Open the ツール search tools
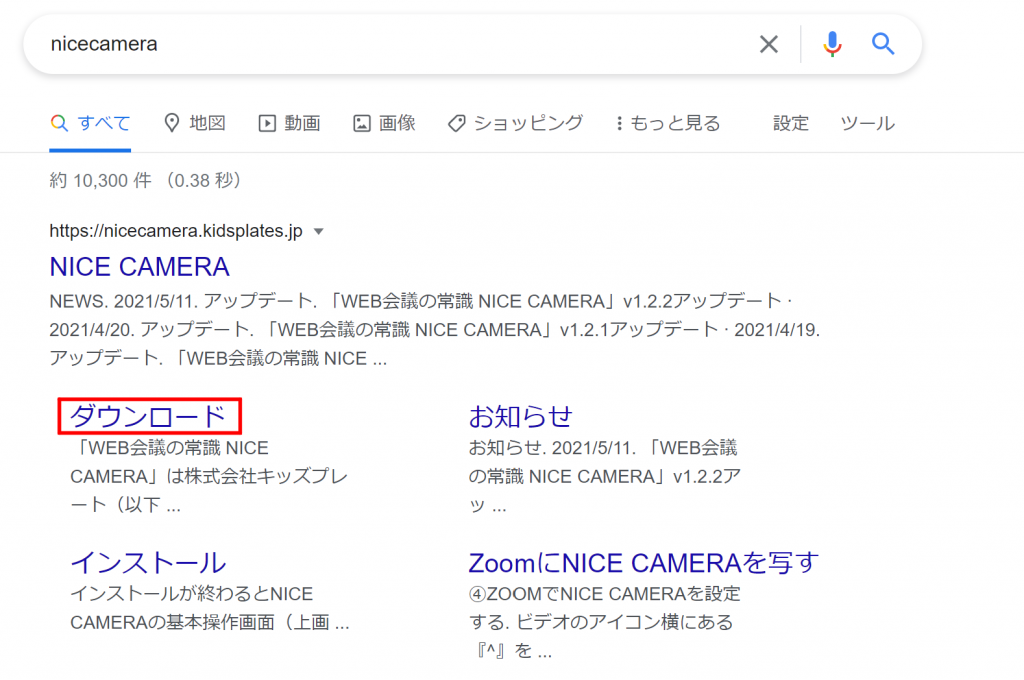 867,123
